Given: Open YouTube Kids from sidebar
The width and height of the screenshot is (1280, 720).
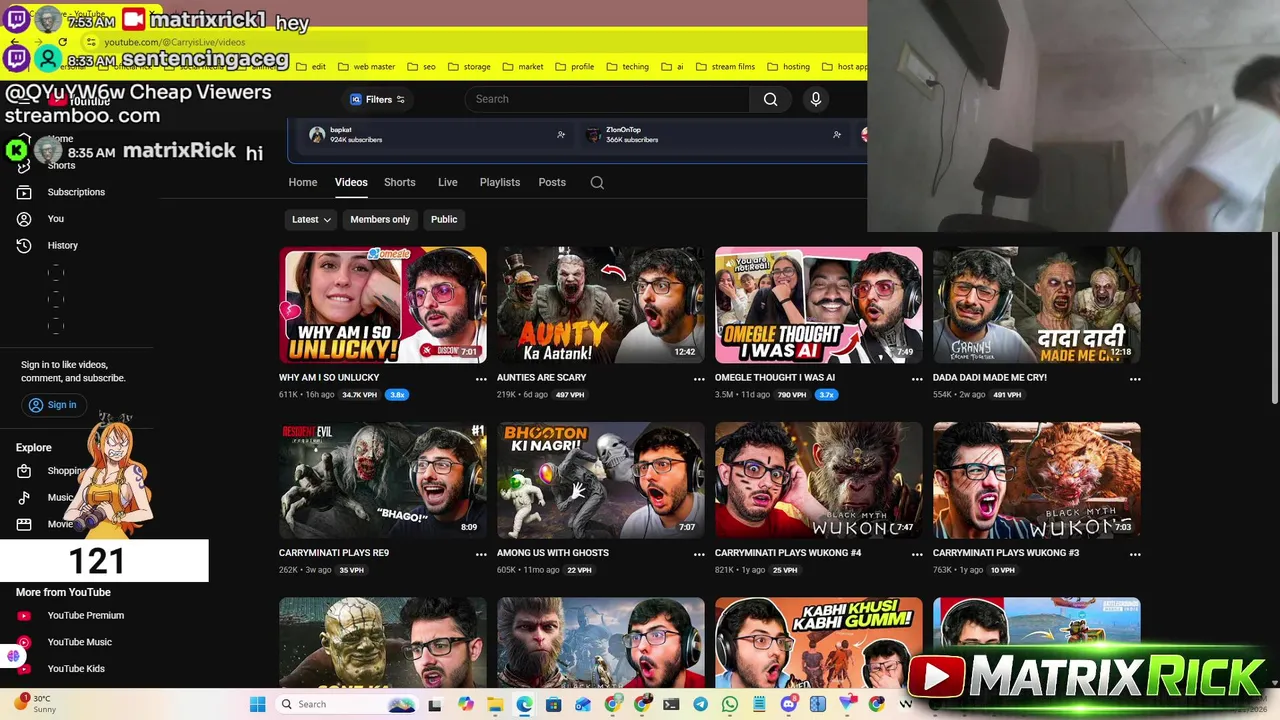Looking at the screenshot, I should pyautogui.click(x=76, y=668).
